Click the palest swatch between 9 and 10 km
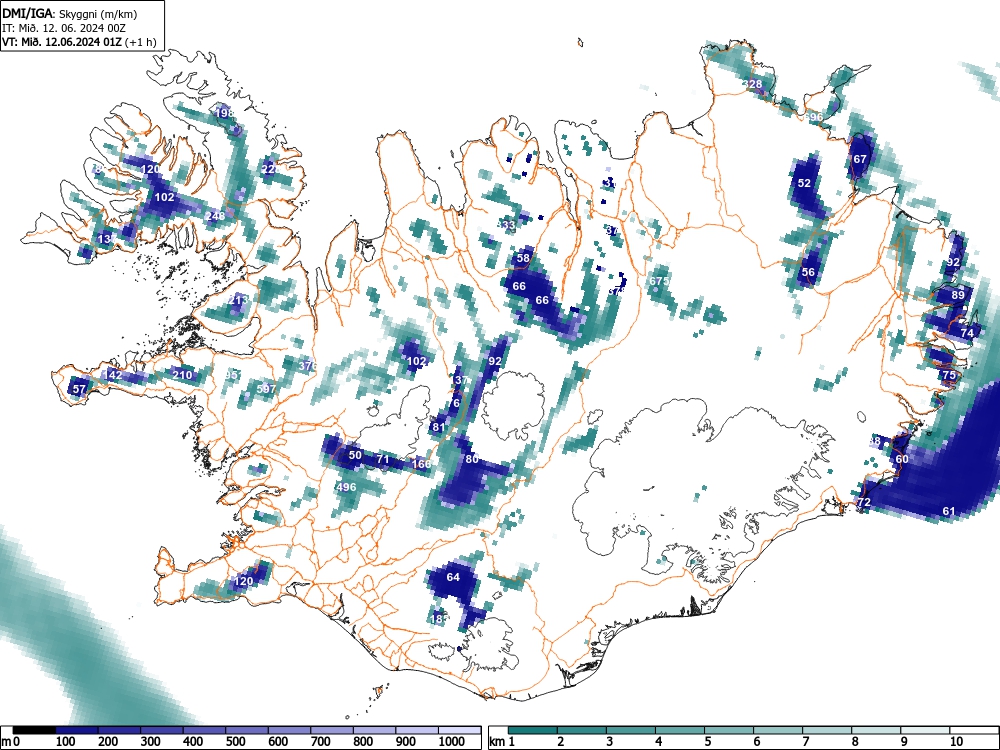Screen dimensions: 1000x750 (925, 730)
